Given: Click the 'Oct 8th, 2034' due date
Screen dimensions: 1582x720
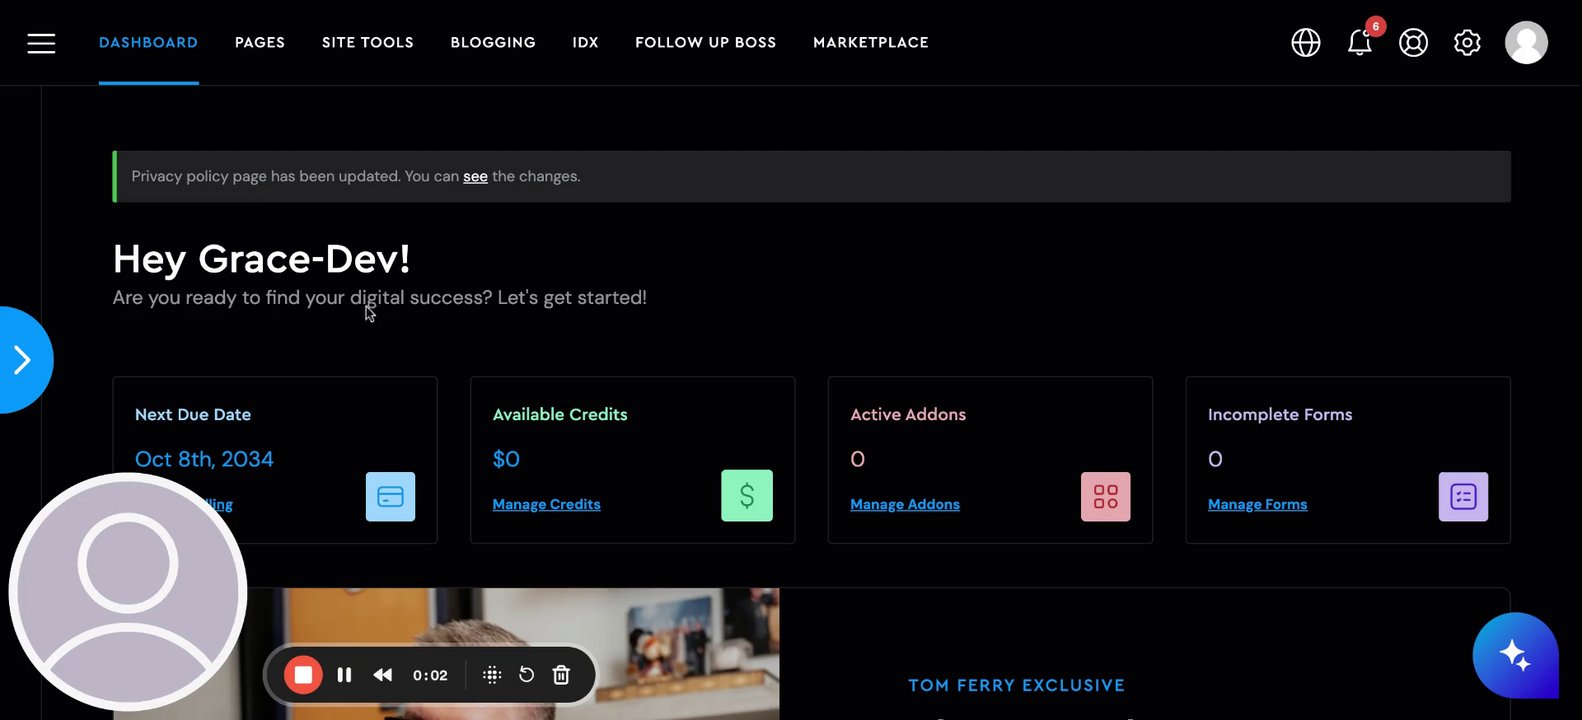Looking at the screenshot, I should point(204,459).
